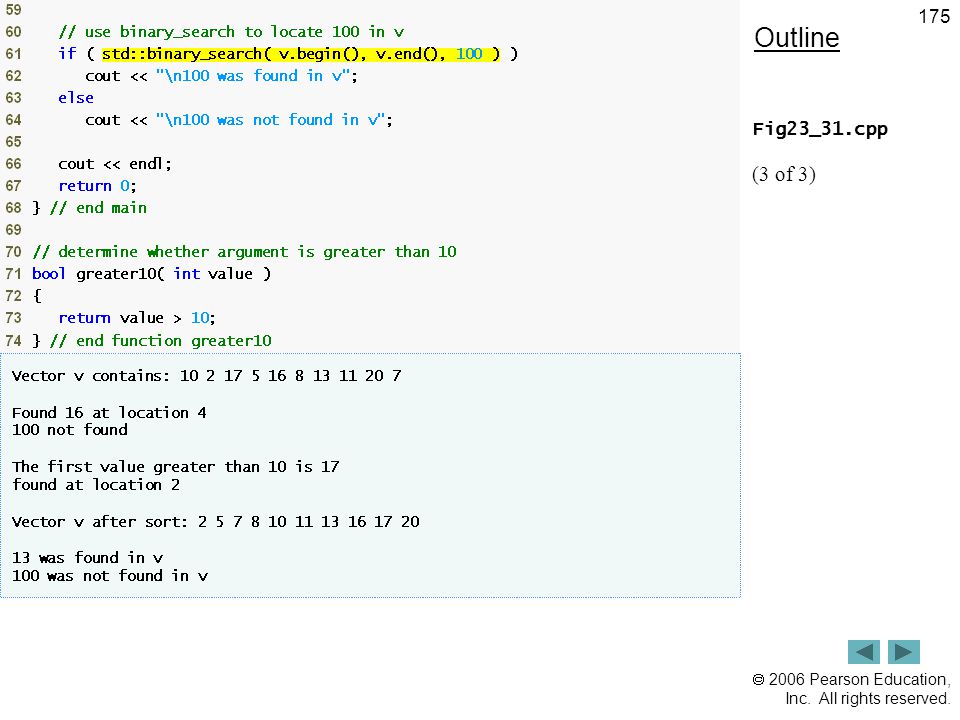Click the (3 of 3) page indicator

[784, 174]
